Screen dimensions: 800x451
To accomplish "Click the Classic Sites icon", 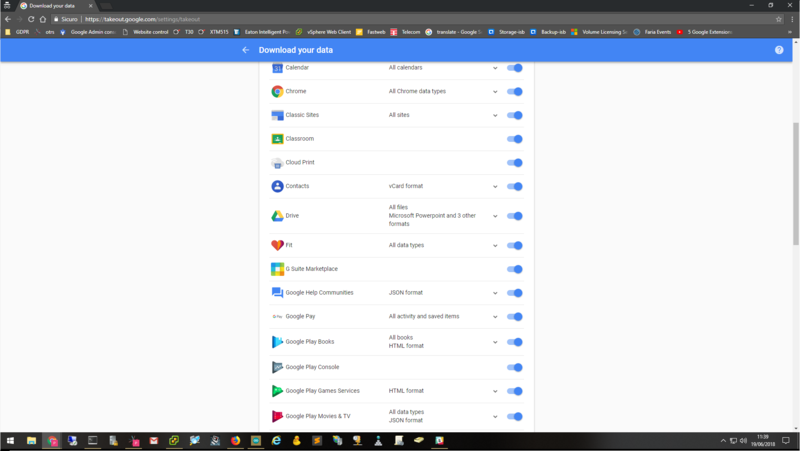I will pos(277,115).
